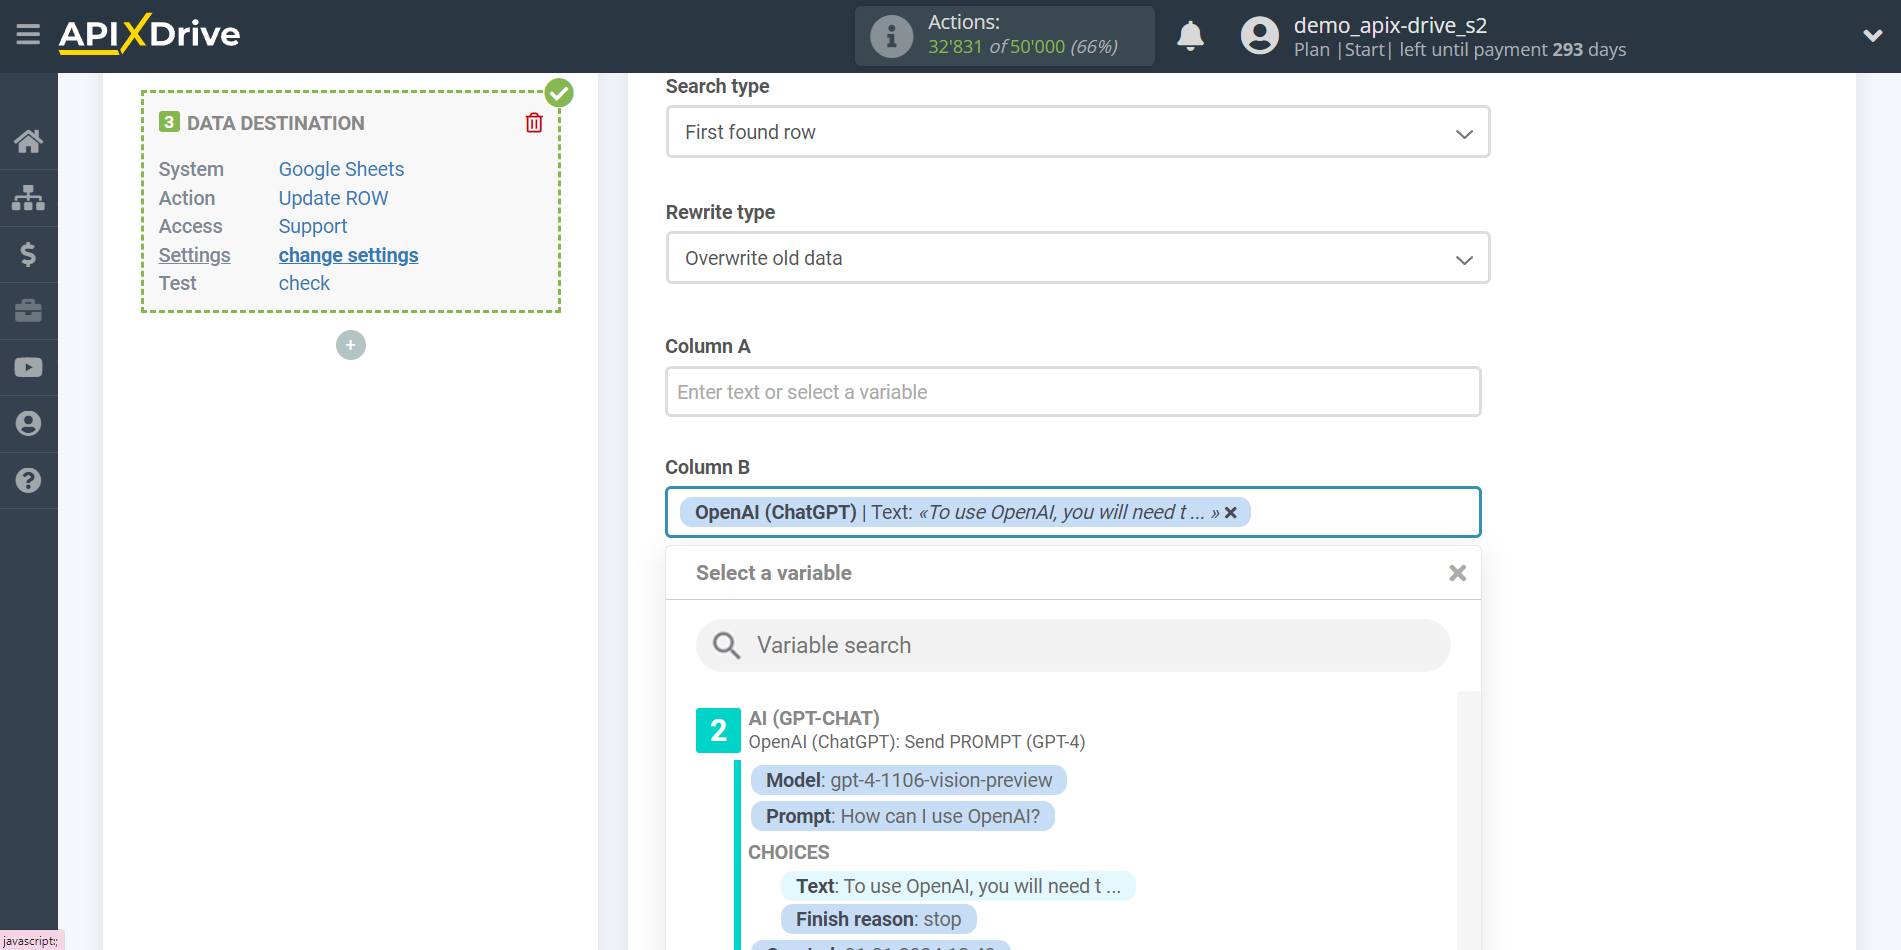Image resolution: width=1901 pixels, height=950 pixels.
Task: Click the variable search magnifier icon
Action: click(726, 646)
